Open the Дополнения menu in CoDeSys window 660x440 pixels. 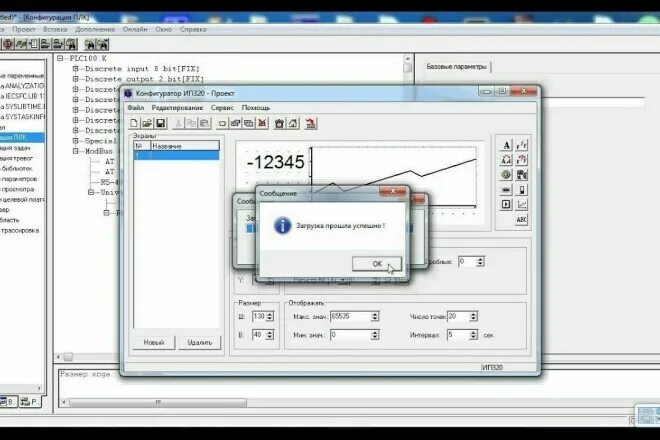click(x=95, y=29)
